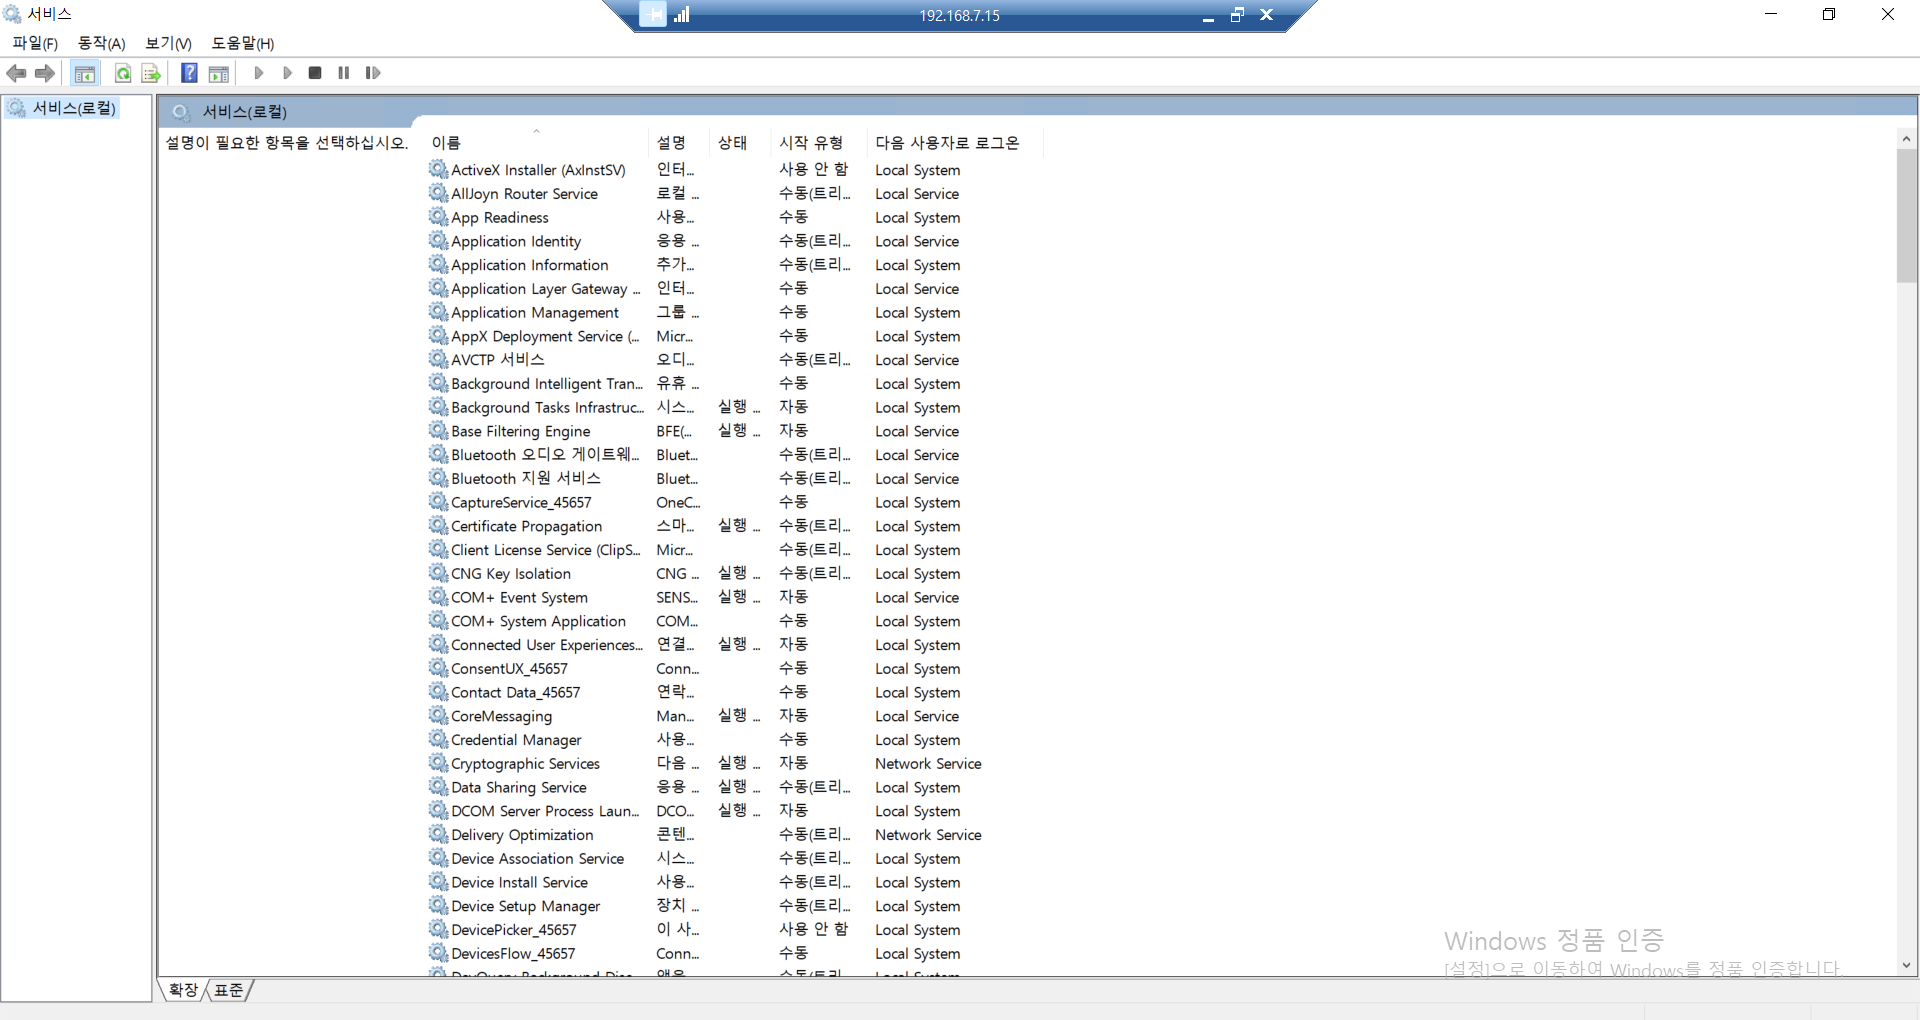Select Background Intelligent Transfer service icon
1920x1020 pixels.
tap(438, 383)
